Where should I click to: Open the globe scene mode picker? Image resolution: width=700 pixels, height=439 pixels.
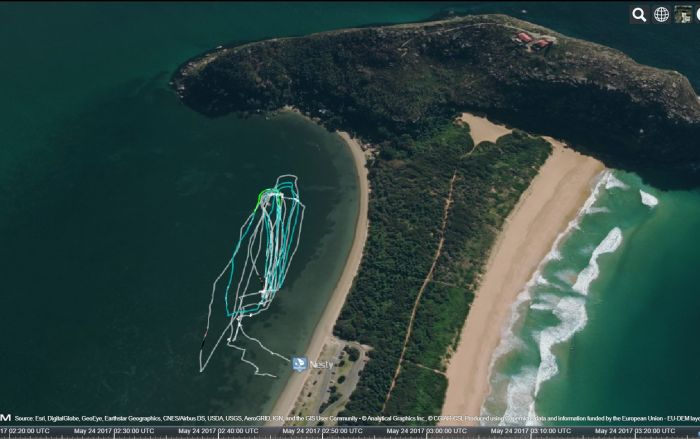(x=662, y=14)
